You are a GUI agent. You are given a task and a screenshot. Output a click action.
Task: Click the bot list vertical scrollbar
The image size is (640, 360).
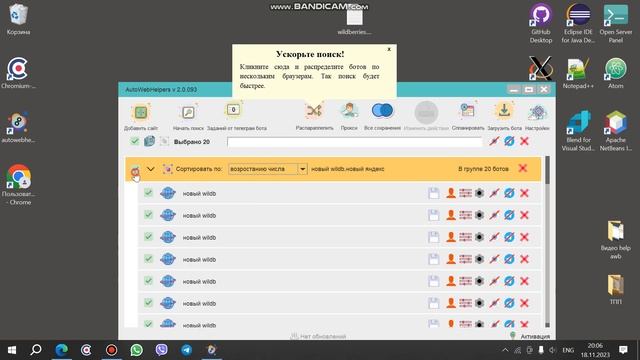pos(547,242)
